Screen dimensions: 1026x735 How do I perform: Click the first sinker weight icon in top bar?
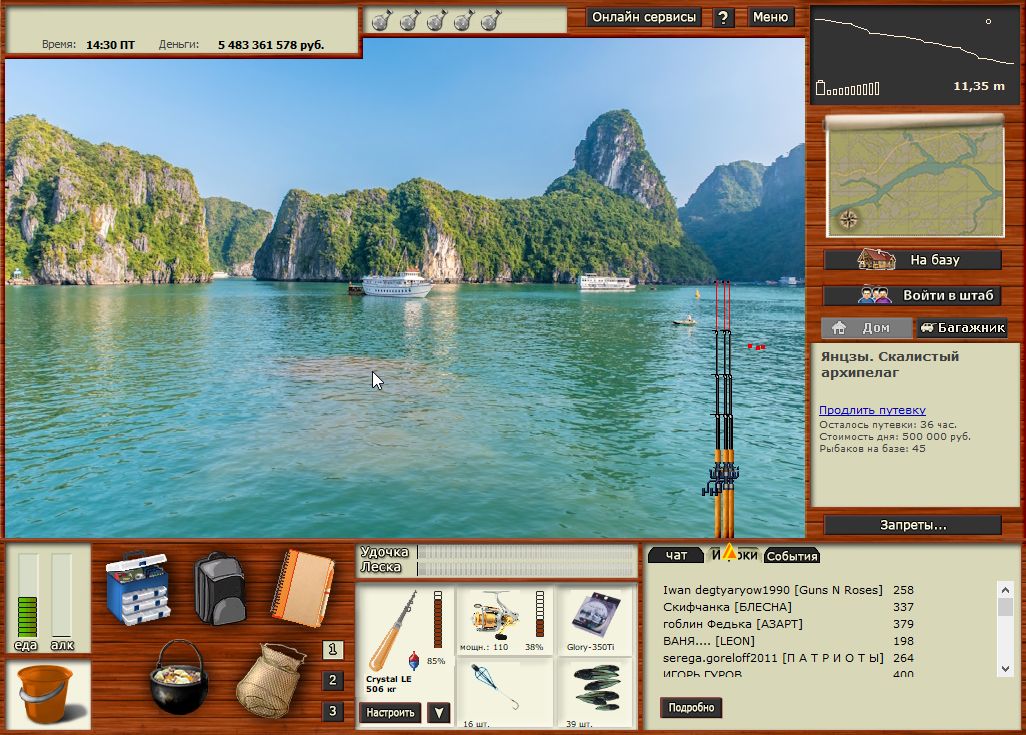tap(382, 20)
